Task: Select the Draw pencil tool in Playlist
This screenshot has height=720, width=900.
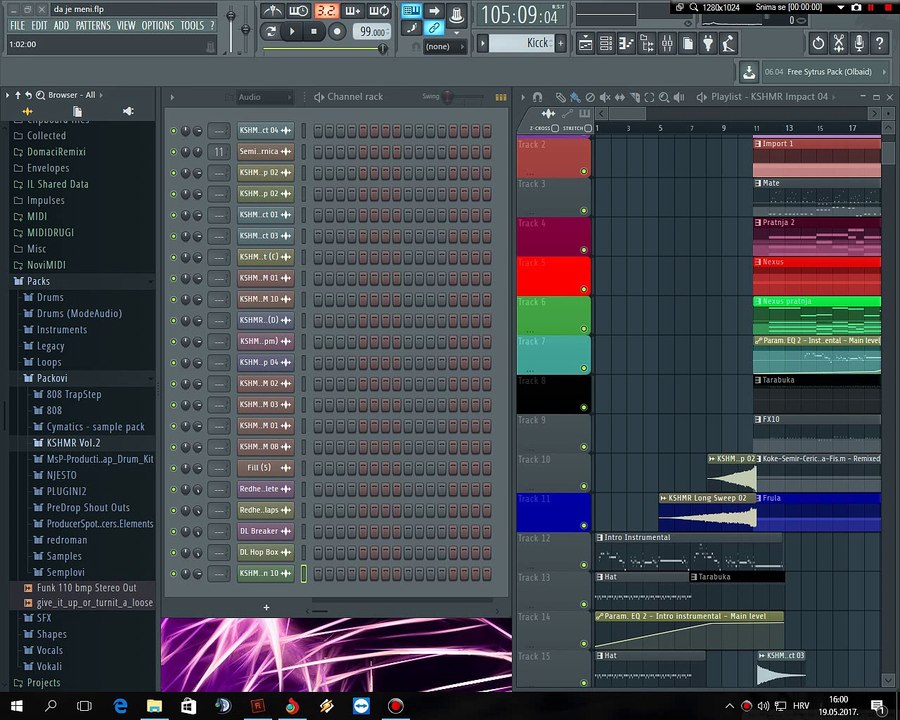Action: (x=561, y=97)
